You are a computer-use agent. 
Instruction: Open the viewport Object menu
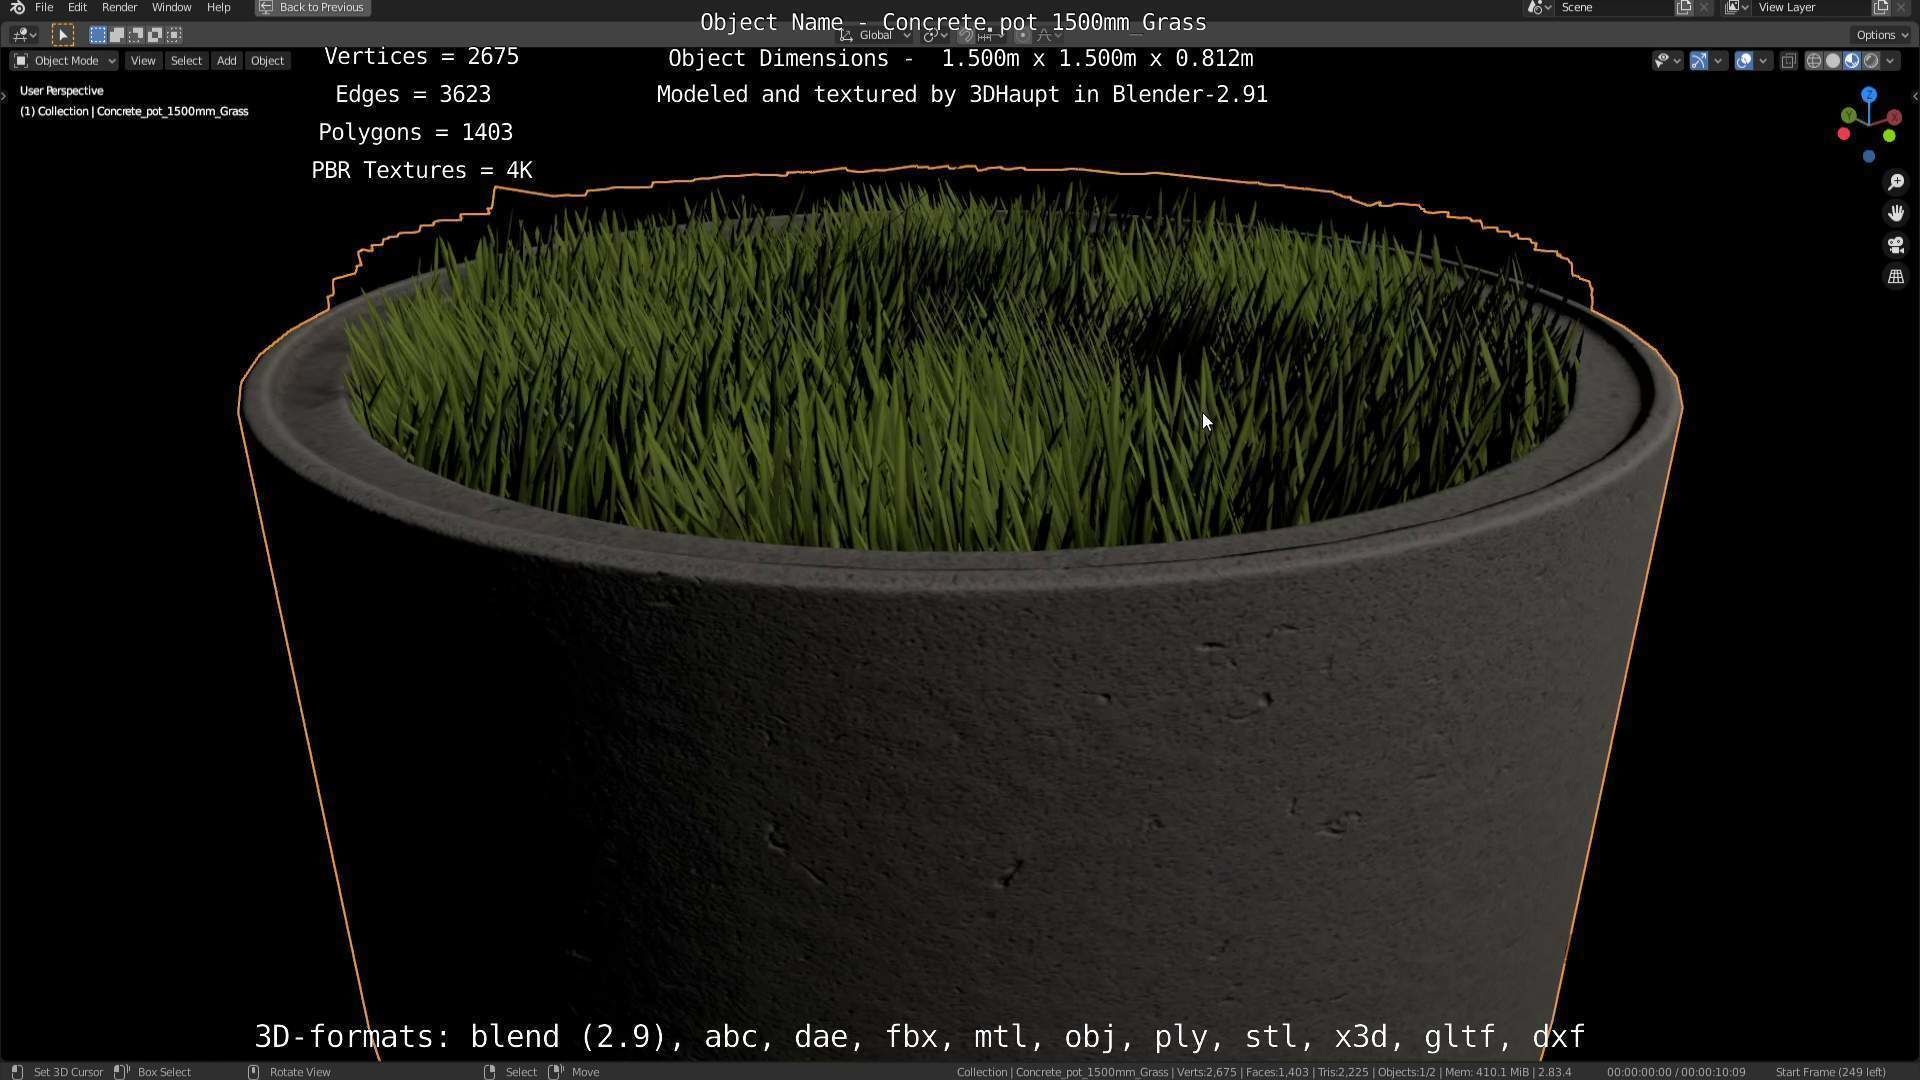[x=267, y=61]
